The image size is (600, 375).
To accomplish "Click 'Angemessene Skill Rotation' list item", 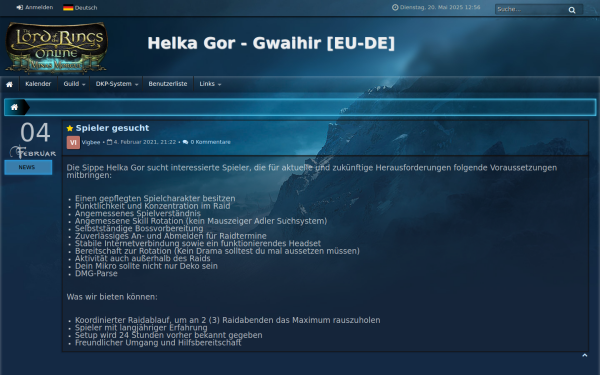I will (x=201, y=221).
